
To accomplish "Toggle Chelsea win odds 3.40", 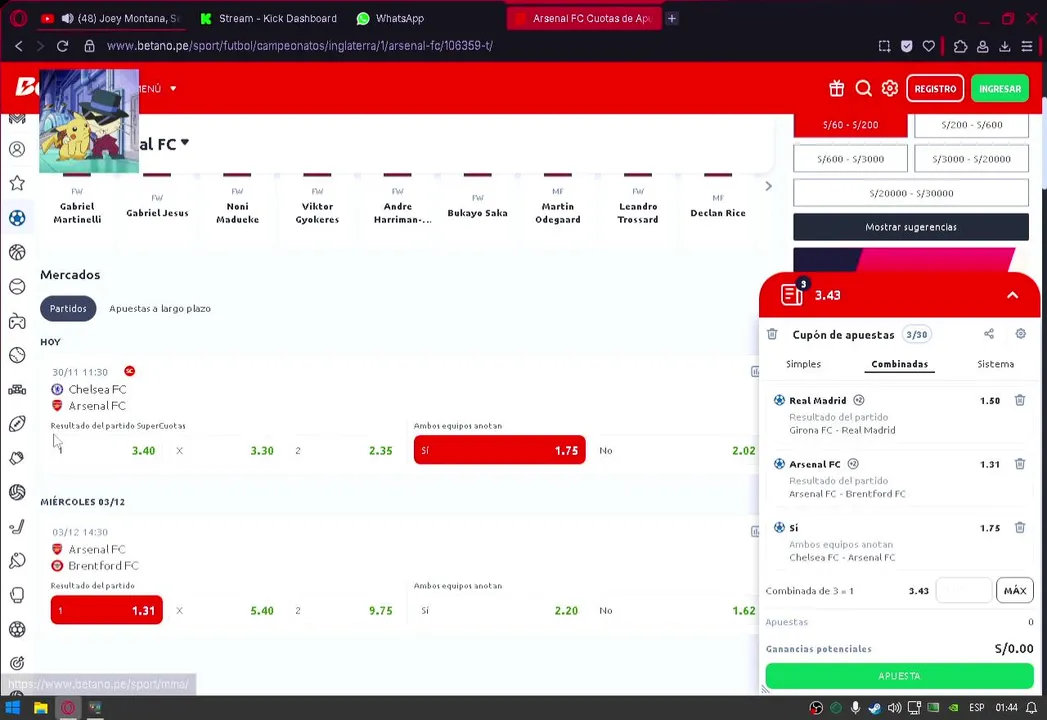I will 106,450.
